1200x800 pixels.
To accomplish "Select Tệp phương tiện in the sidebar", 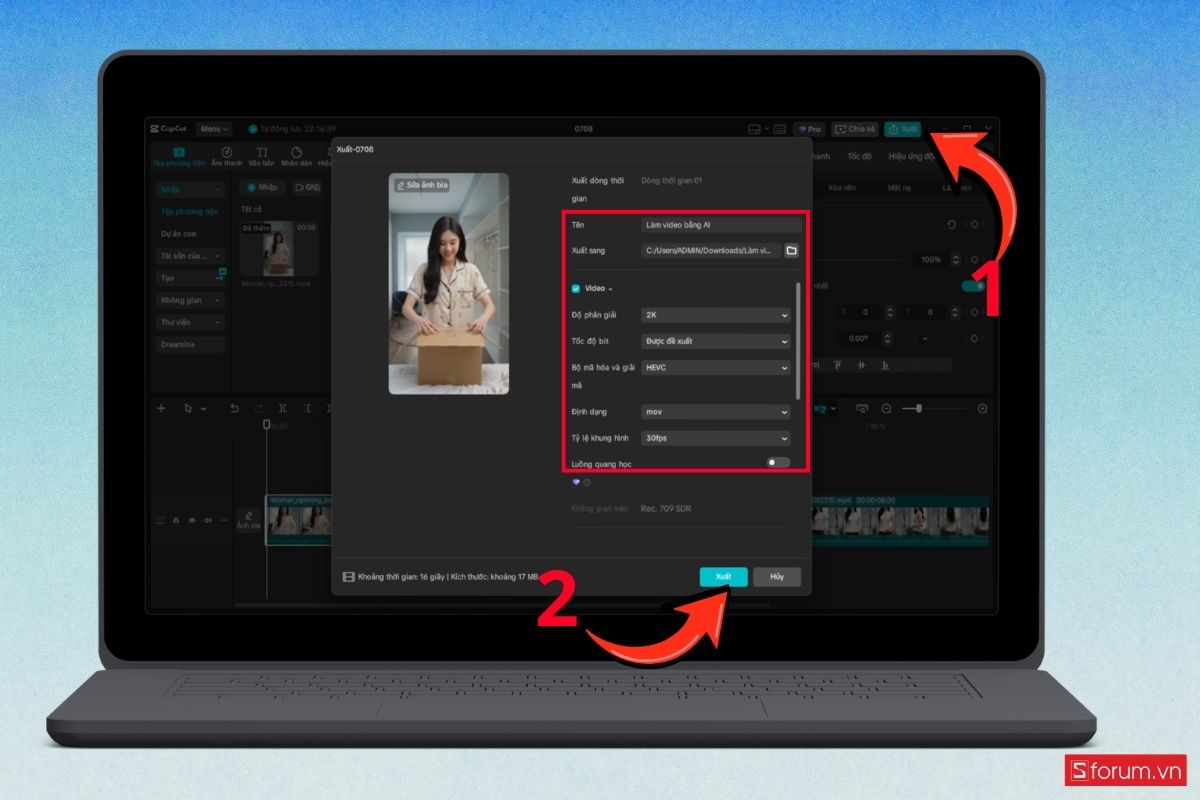I will click(x=189, y=211).
